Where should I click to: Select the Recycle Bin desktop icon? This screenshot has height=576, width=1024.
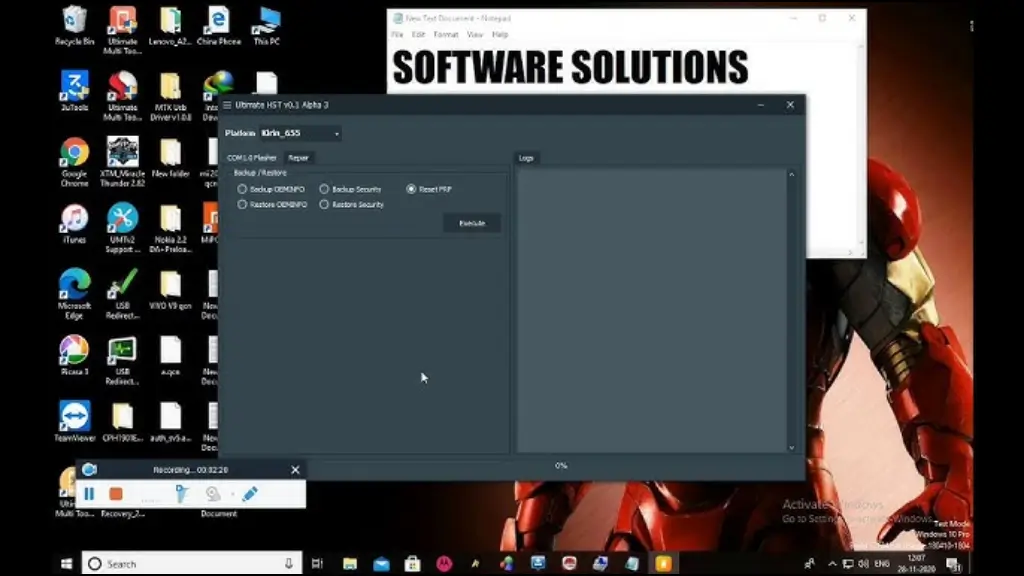click(x=74, y=26)
